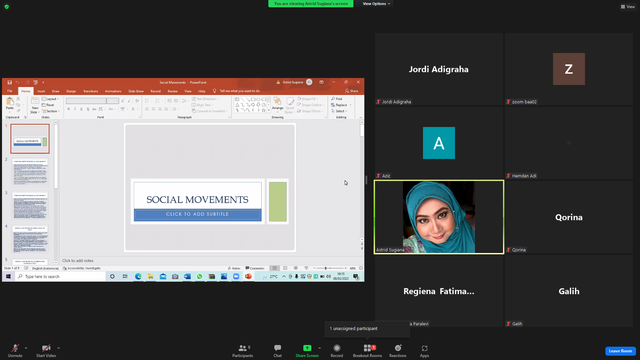Open Shape Fill dropdown
This screenshot has width=640, height=360.
[309, 99]
